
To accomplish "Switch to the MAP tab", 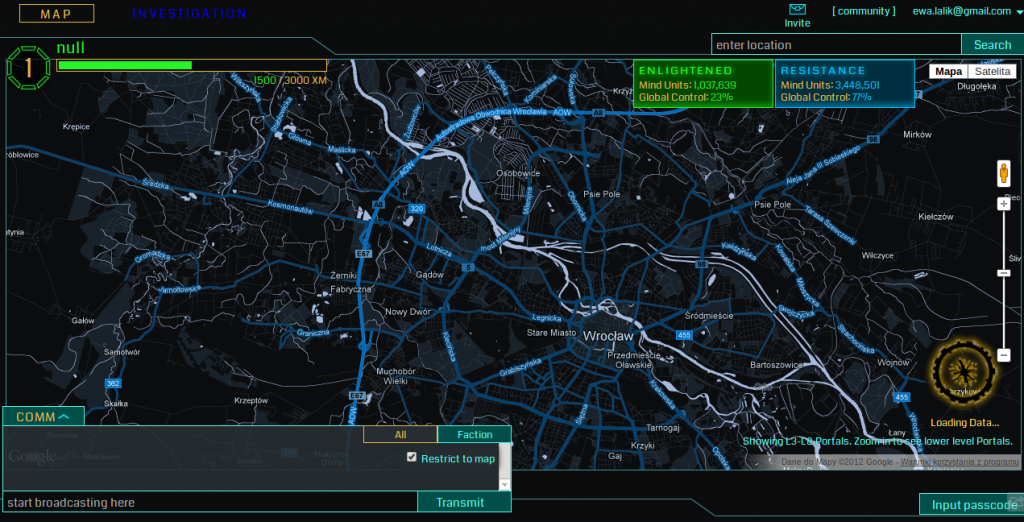I will point(56,14).
